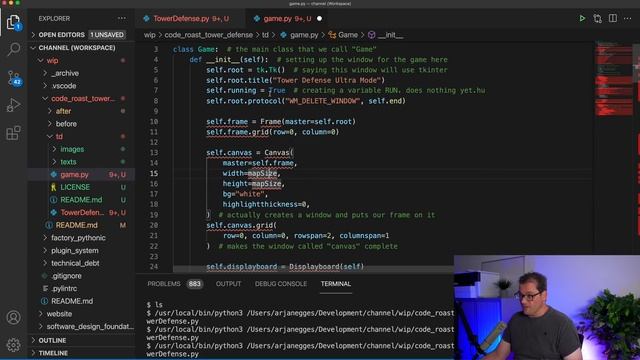Open the LICENSE file
The image size is (640, 360).
(81, 187)
